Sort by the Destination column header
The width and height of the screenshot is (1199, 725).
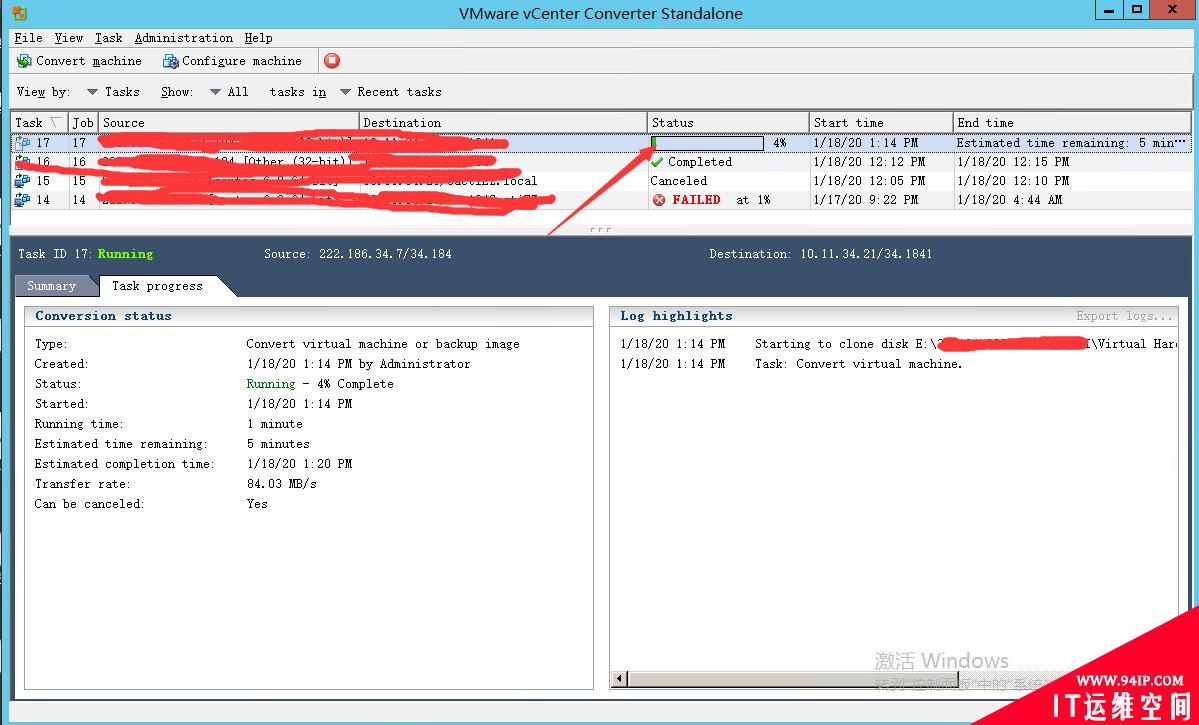point(503,122)
